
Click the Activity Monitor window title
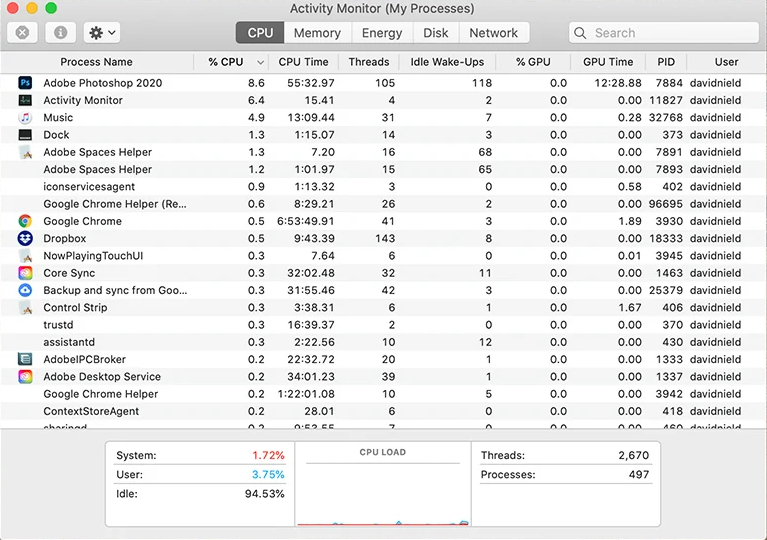382,8
